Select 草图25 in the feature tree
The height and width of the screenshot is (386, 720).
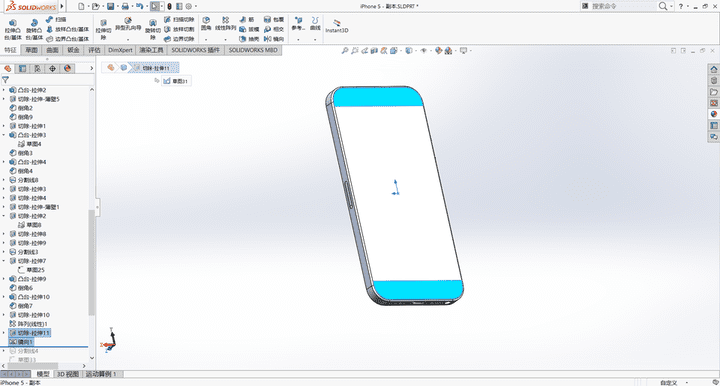coord(31,270)
